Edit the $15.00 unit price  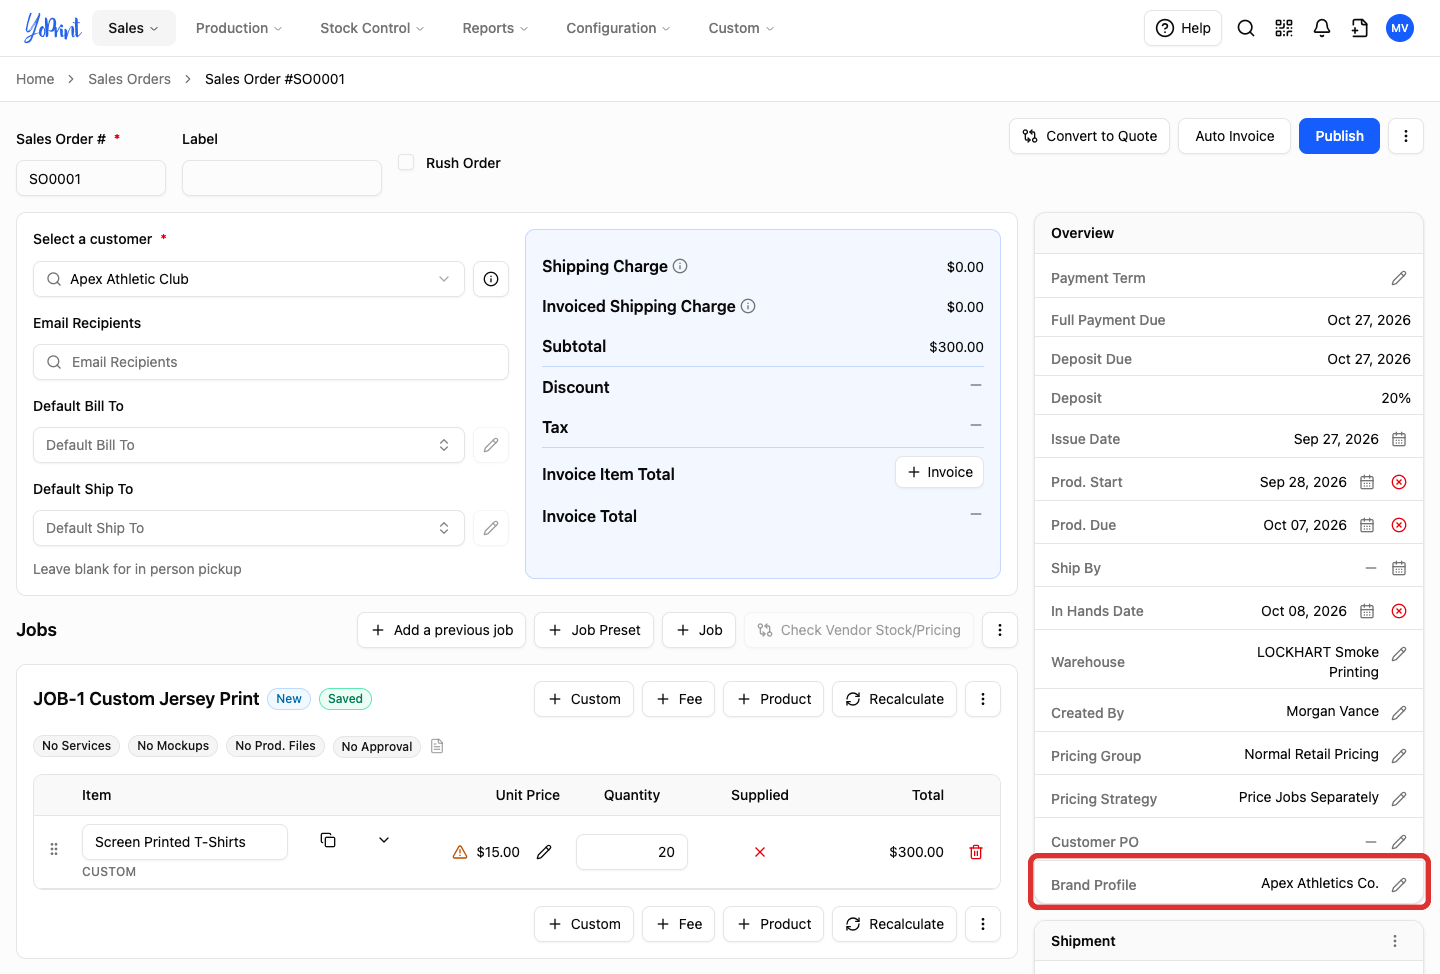544,852
